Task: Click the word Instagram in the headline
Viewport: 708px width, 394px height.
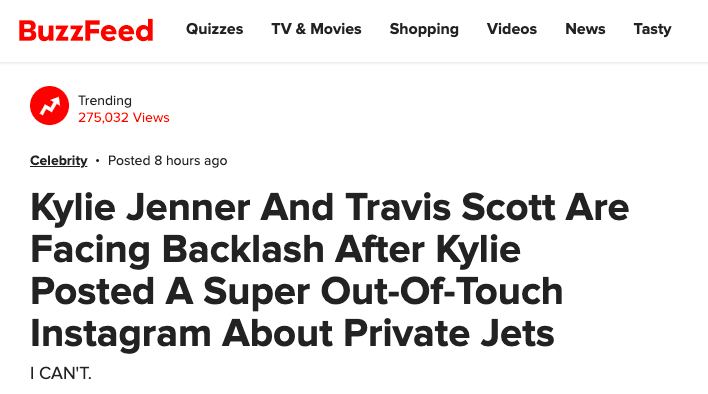Action: [121, 334]
